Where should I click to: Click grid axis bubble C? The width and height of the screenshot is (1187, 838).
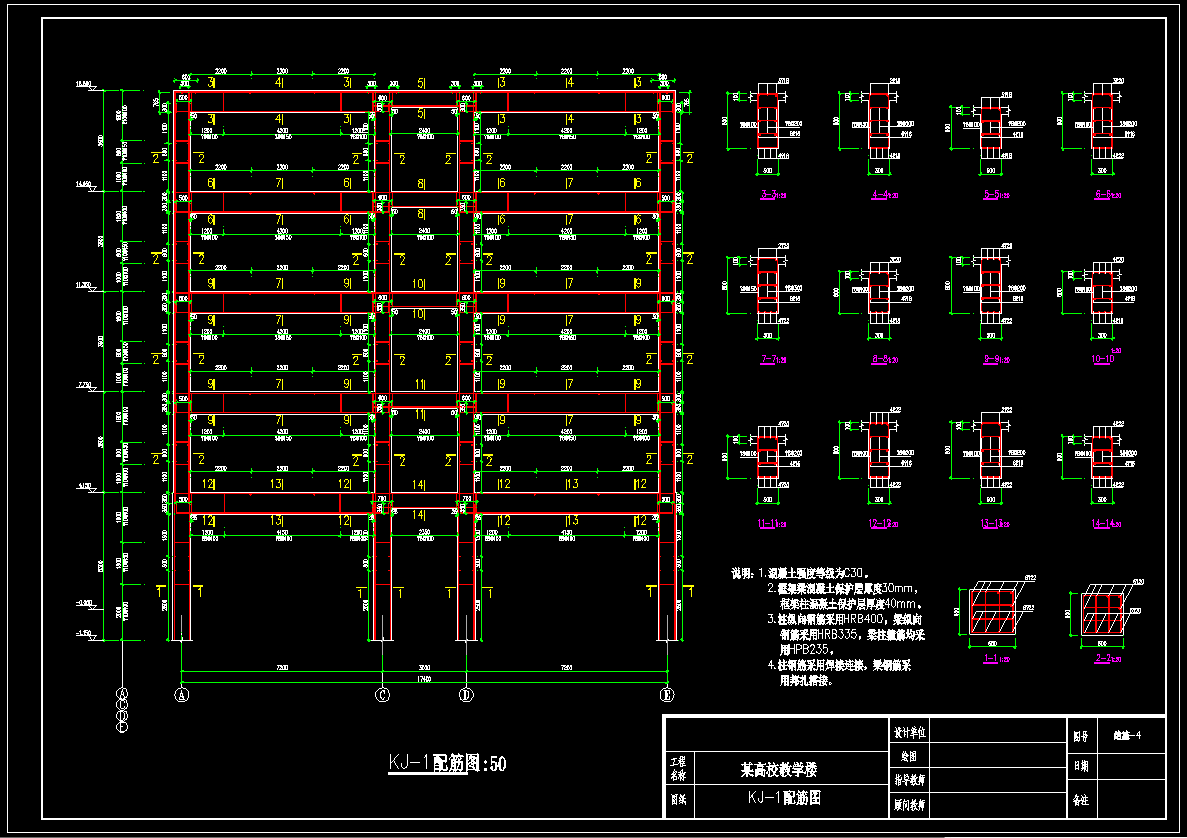point(381,694)
